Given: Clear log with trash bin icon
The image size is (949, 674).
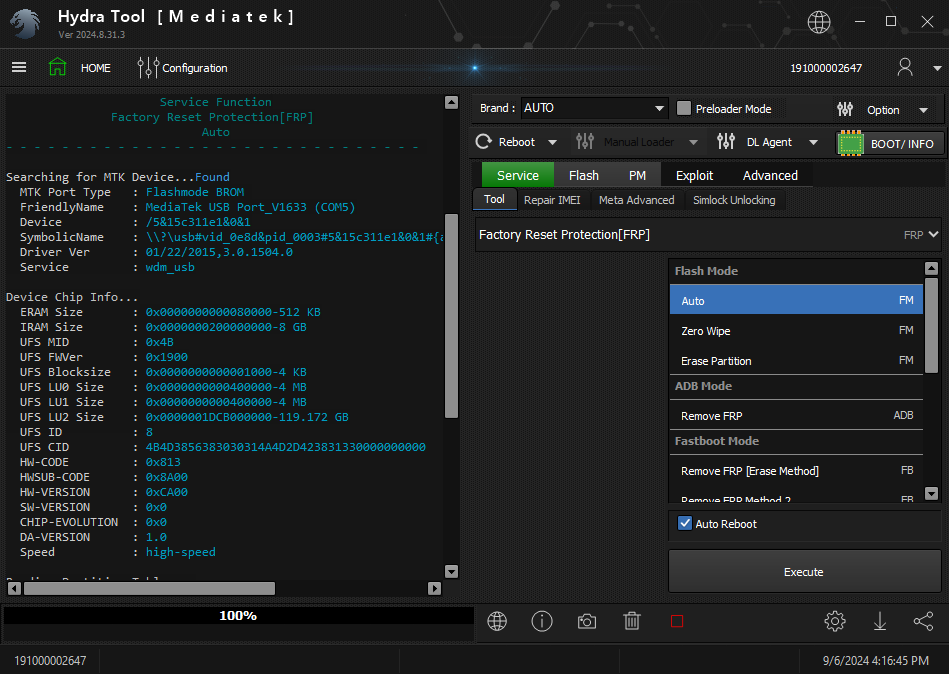Looking at the screenshot, I should click(x=632, y=621).
